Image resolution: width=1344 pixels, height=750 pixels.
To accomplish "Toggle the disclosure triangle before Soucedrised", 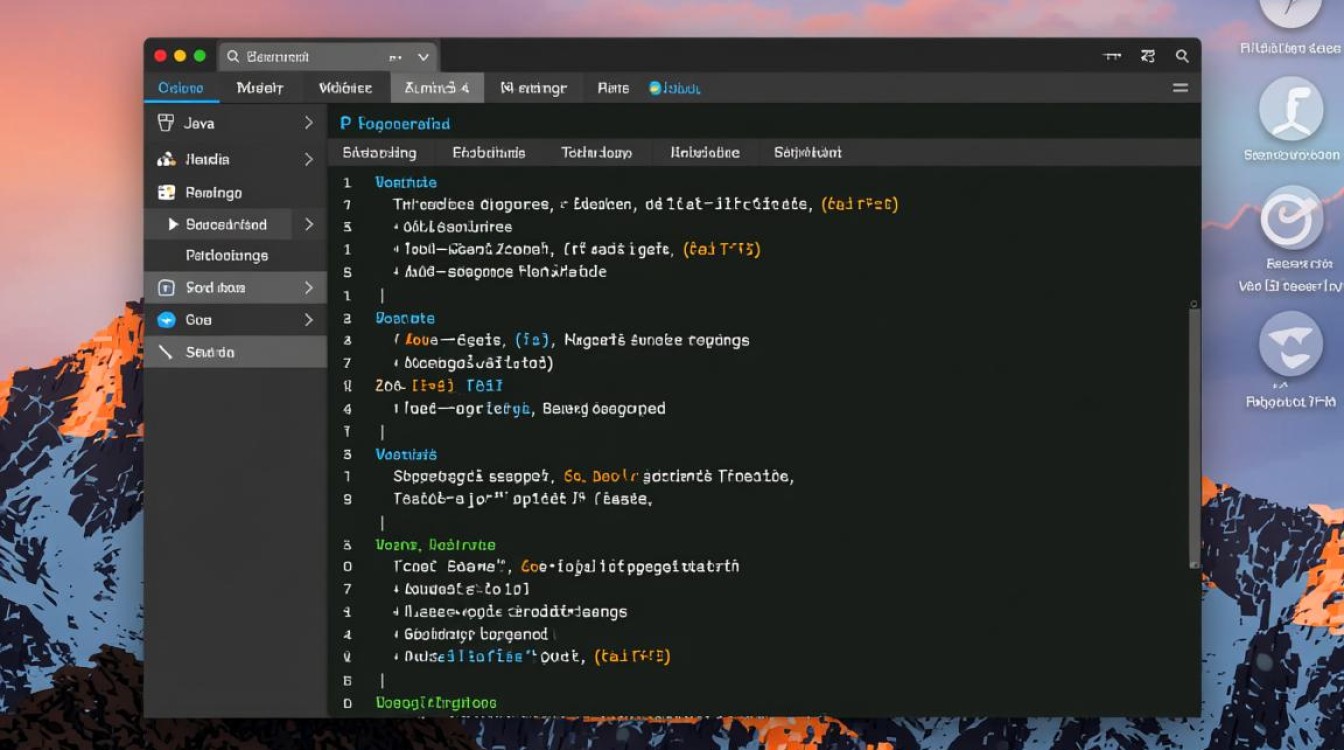I will [x=173, y=224].
